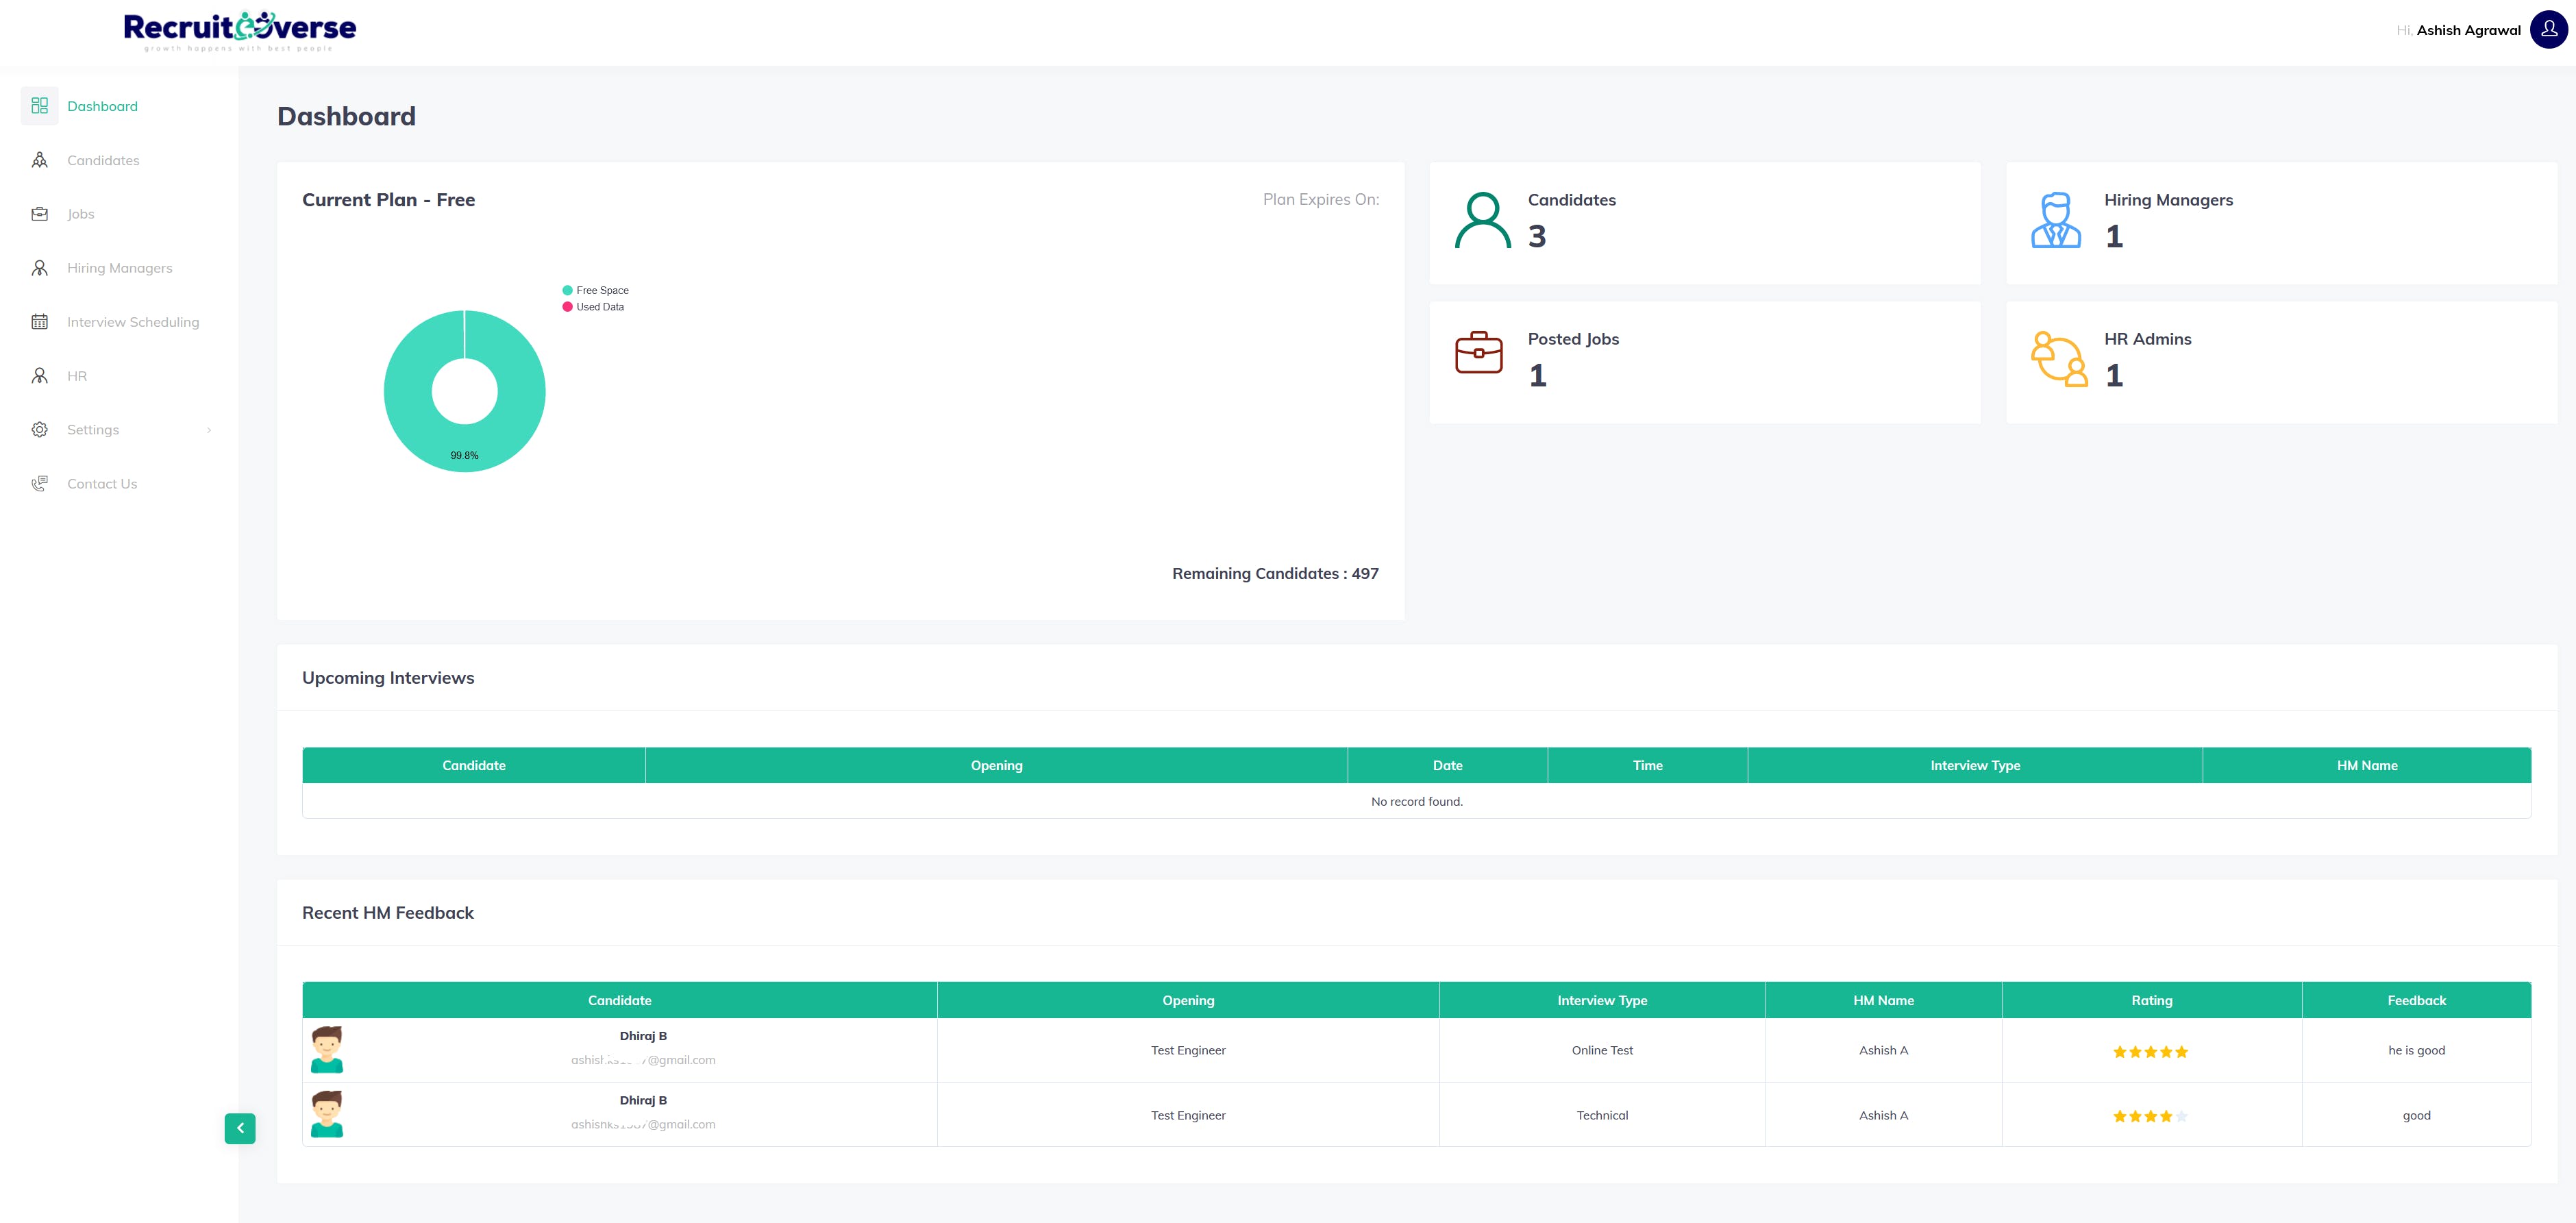Toggle Free Space legend item in chart
This screenshot has width=2576, height=1223.
pyautogui.click(x=596, y=290)
